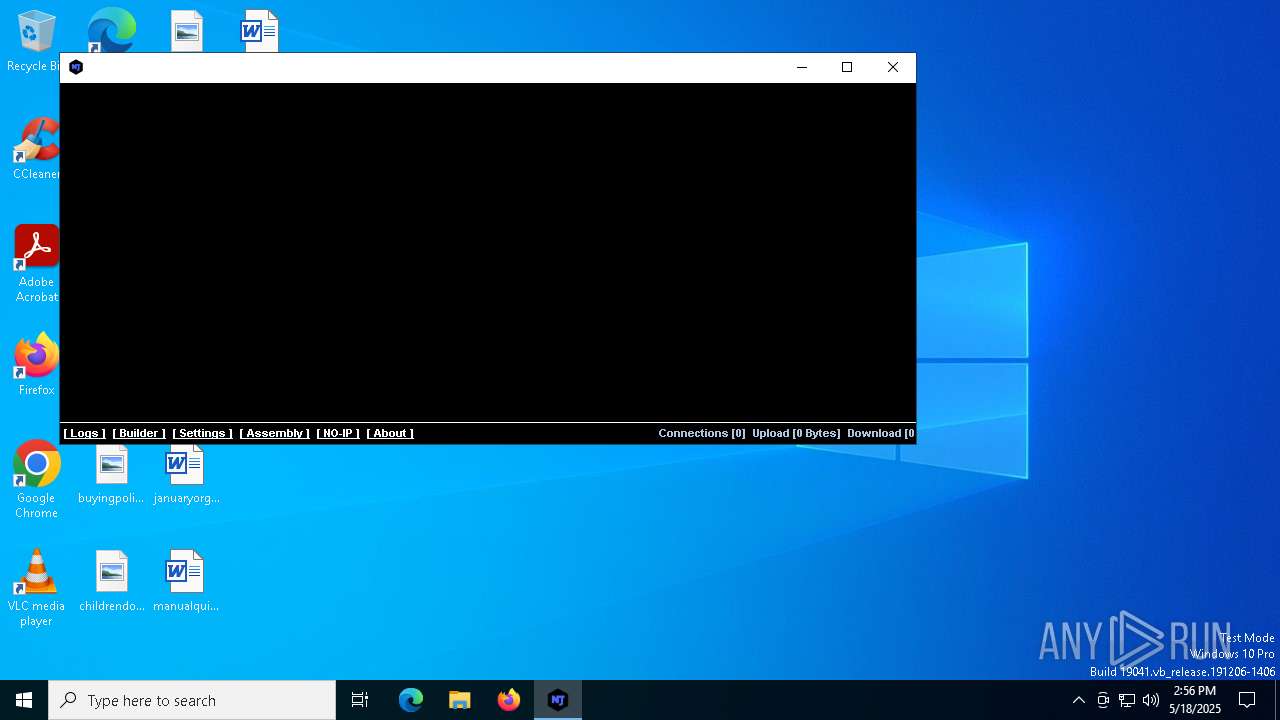Open the clock showing 2:56 PM

click(x=1195, y=700)
